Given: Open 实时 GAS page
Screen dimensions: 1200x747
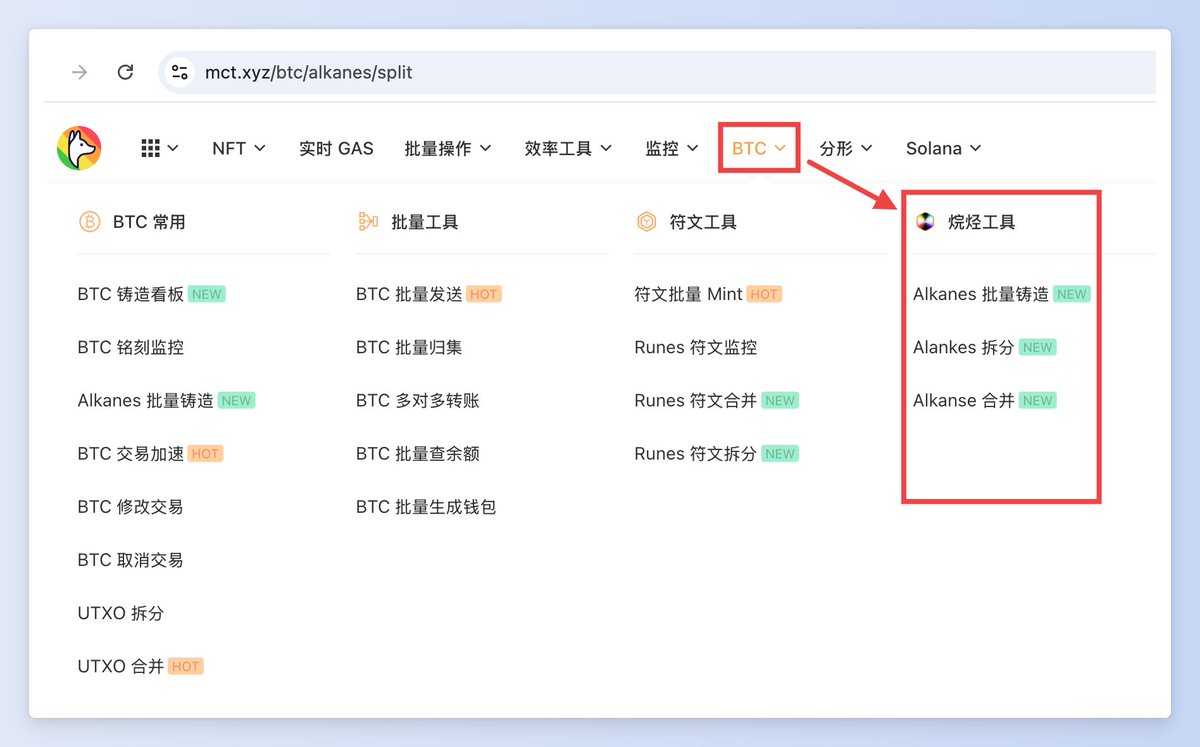Looking at the screenshot, I should click(336, 148).
